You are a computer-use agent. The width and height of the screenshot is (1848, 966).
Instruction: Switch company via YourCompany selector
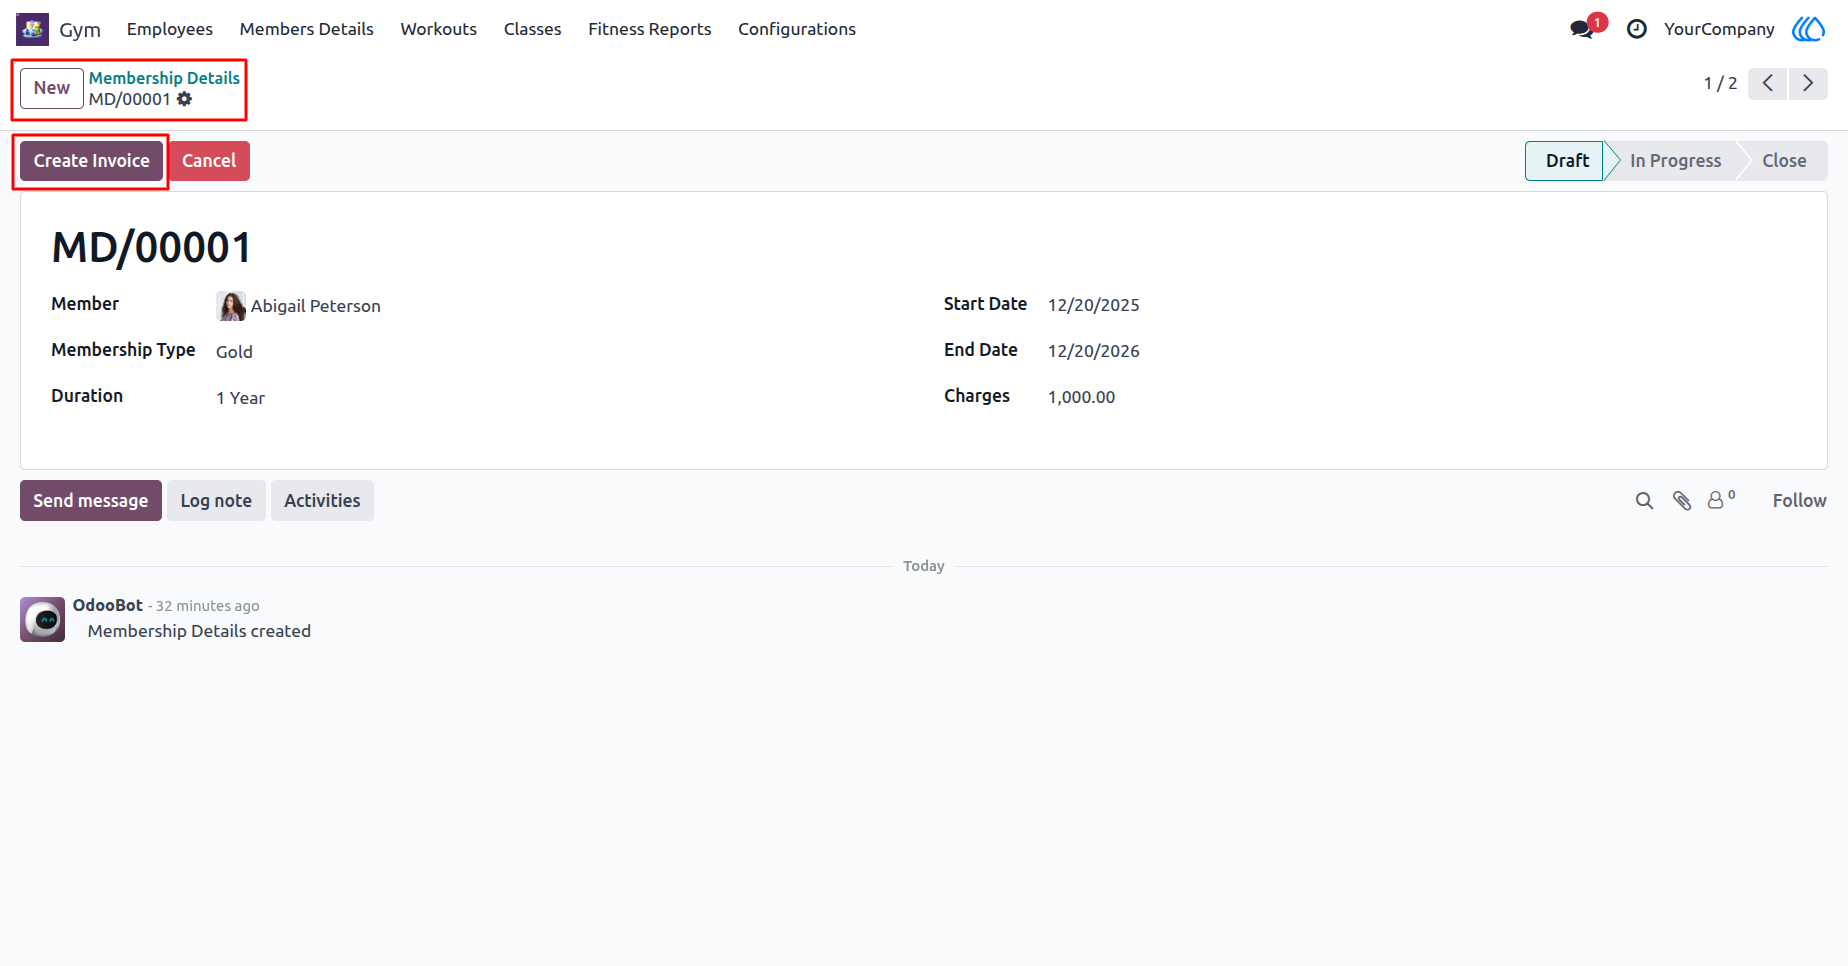tap(1719, 29)
